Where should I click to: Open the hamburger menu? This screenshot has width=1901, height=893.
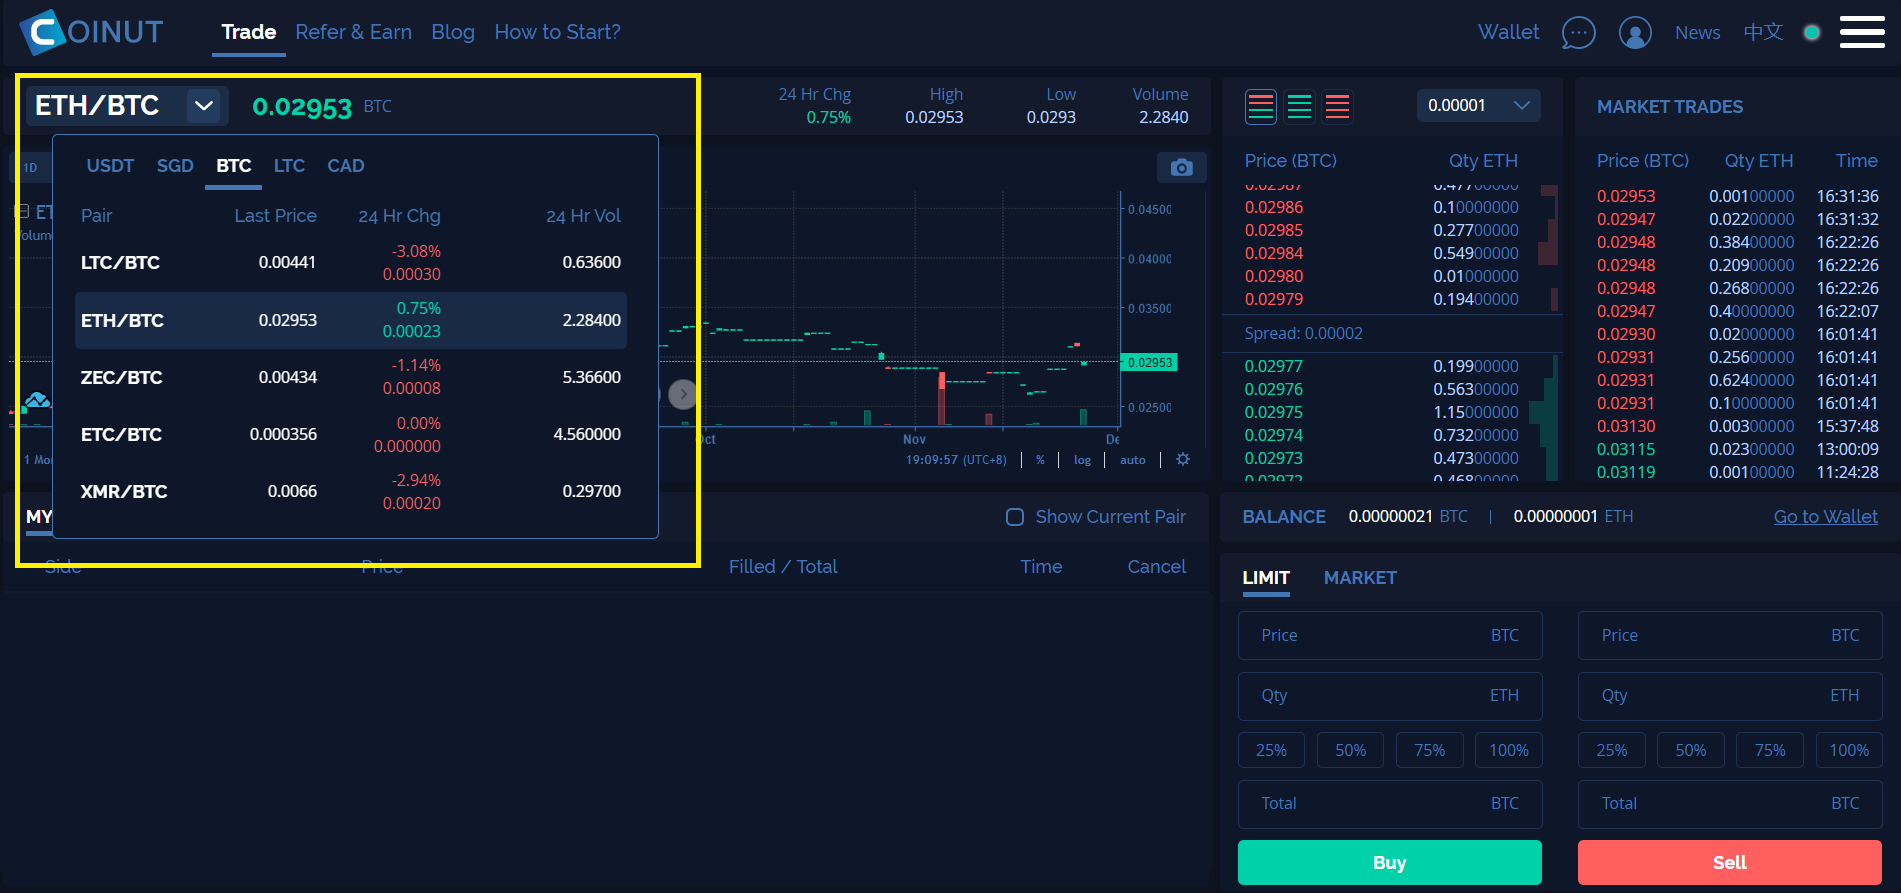[x=1861, y=32]
